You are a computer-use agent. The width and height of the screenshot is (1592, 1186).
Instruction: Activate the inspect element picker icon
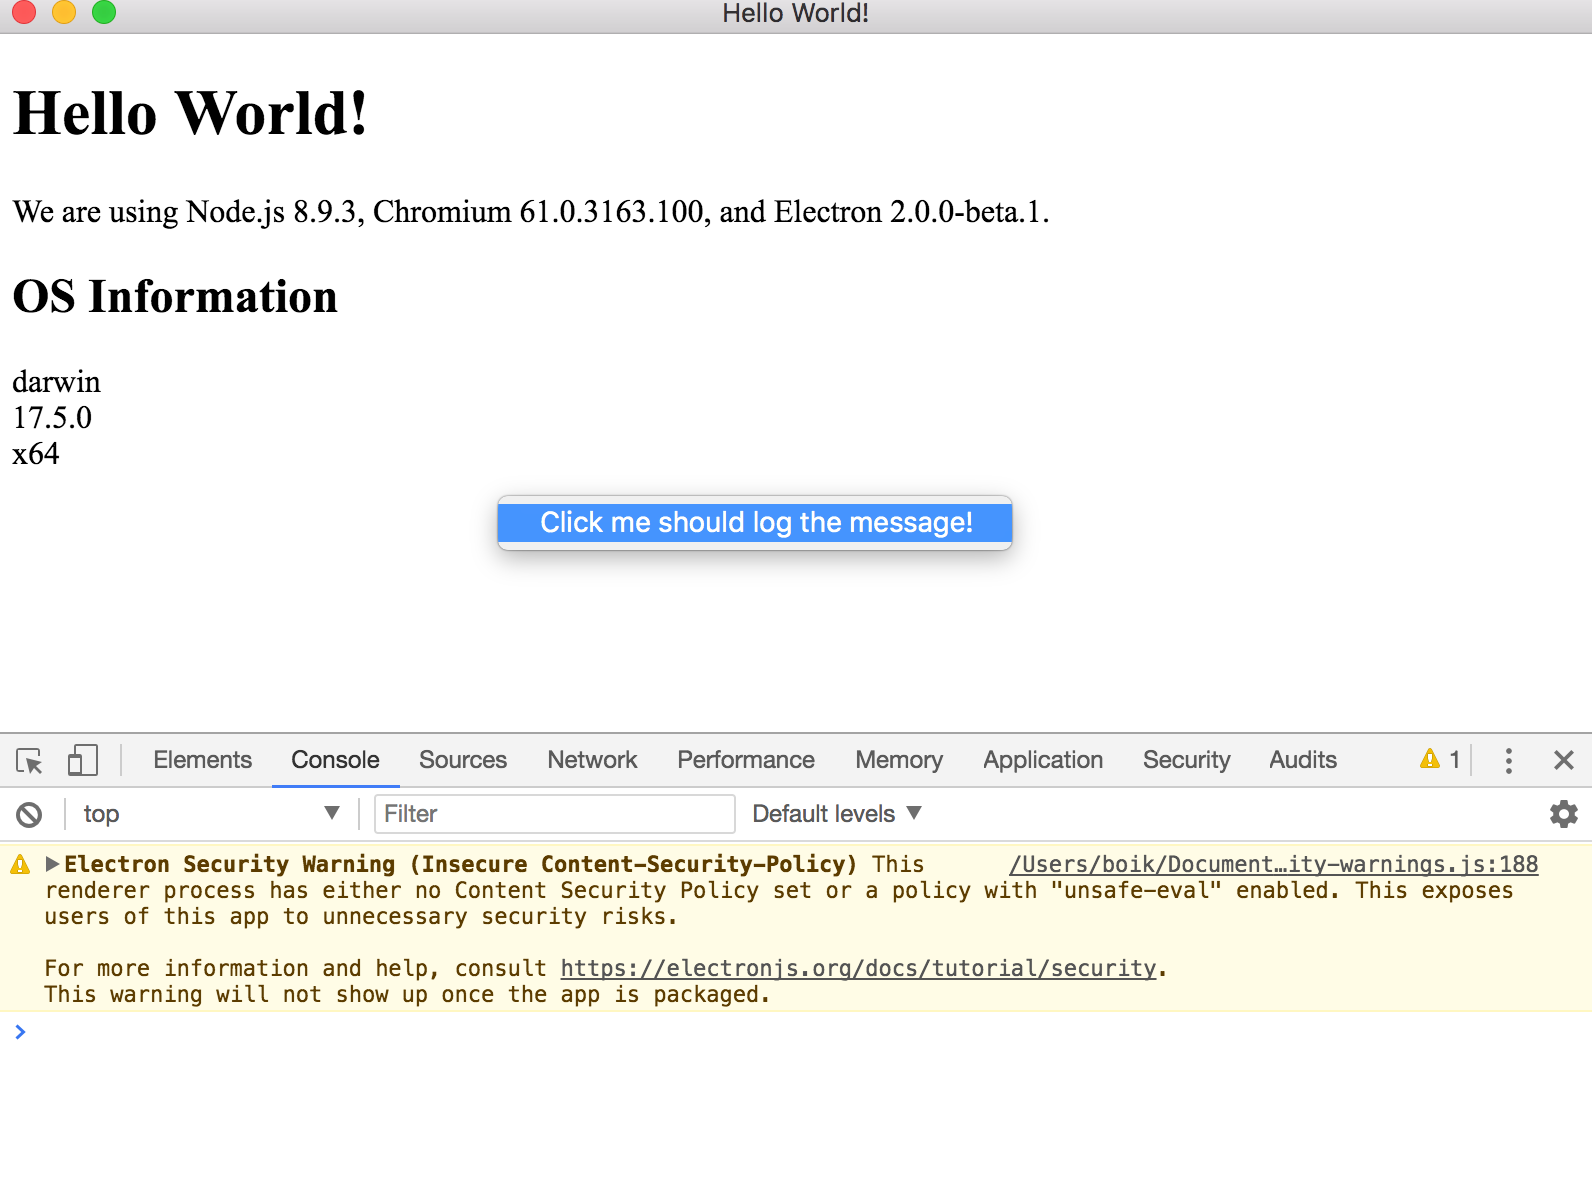pos(30,761)
